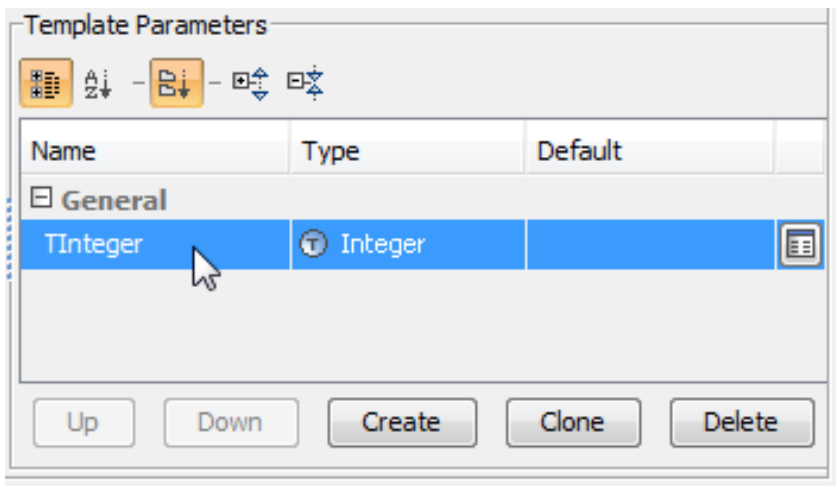
Task: Click the Type column header
Action: click(331, 152)
